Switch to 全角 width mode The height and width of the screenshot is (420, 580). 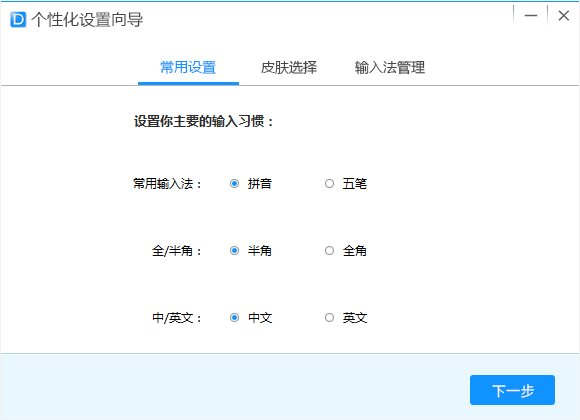click(x=329, y=251)
